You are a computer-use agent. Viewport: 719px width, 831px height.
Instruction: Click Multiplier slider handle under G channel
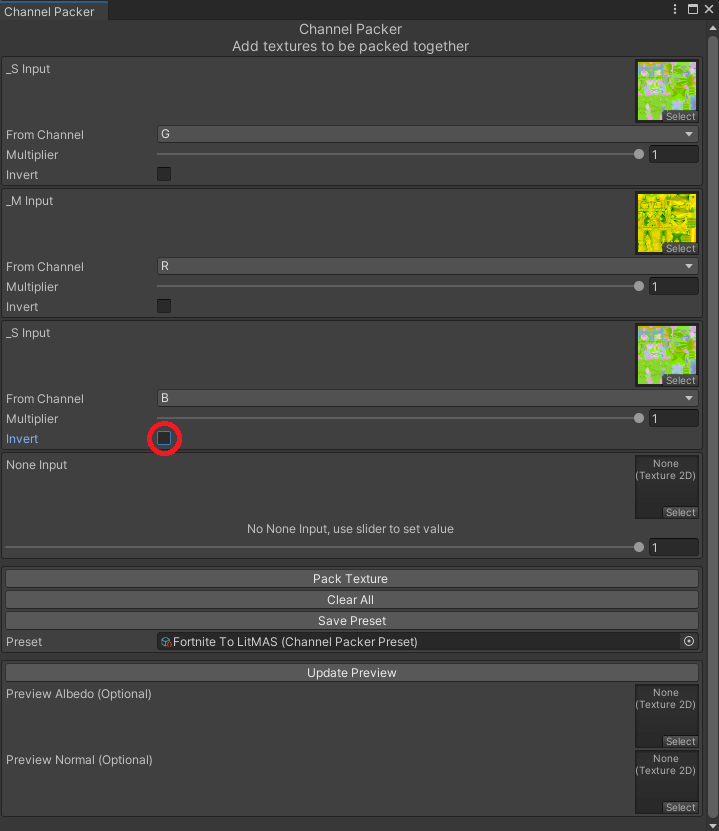639,154
